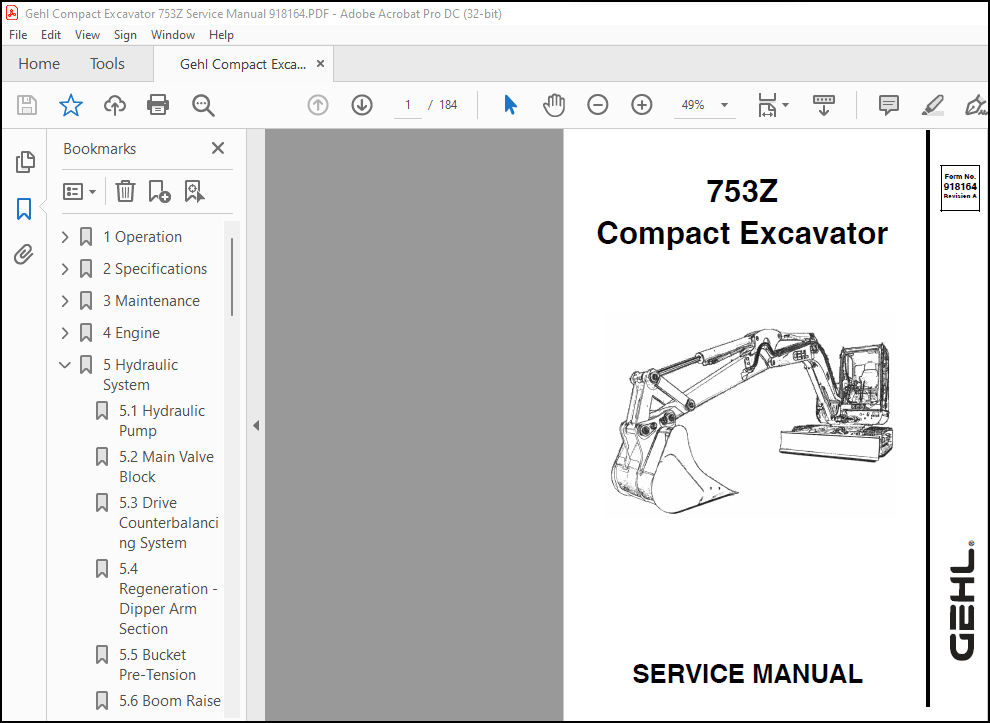Open the Highlight text tool
Screen dimensions: 990x723
(932, 105)
